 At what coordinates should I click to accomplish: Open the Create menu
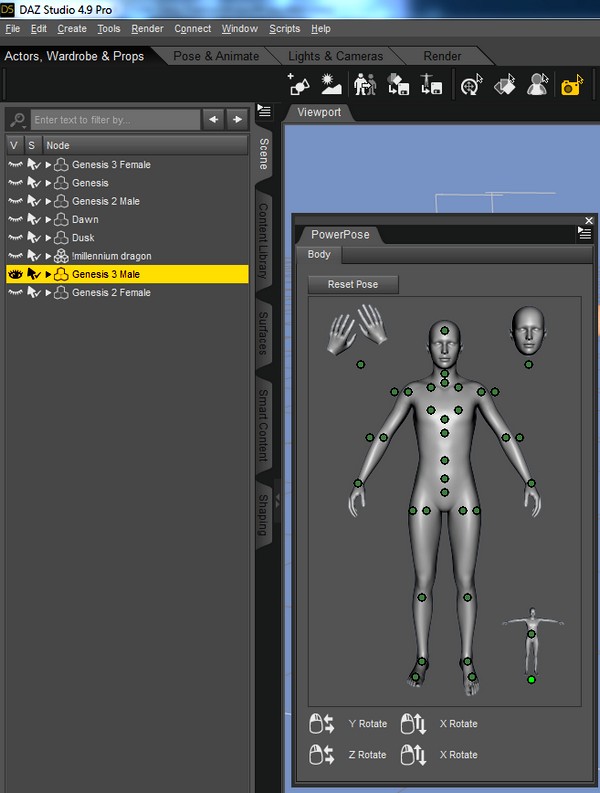click(72, 29)
